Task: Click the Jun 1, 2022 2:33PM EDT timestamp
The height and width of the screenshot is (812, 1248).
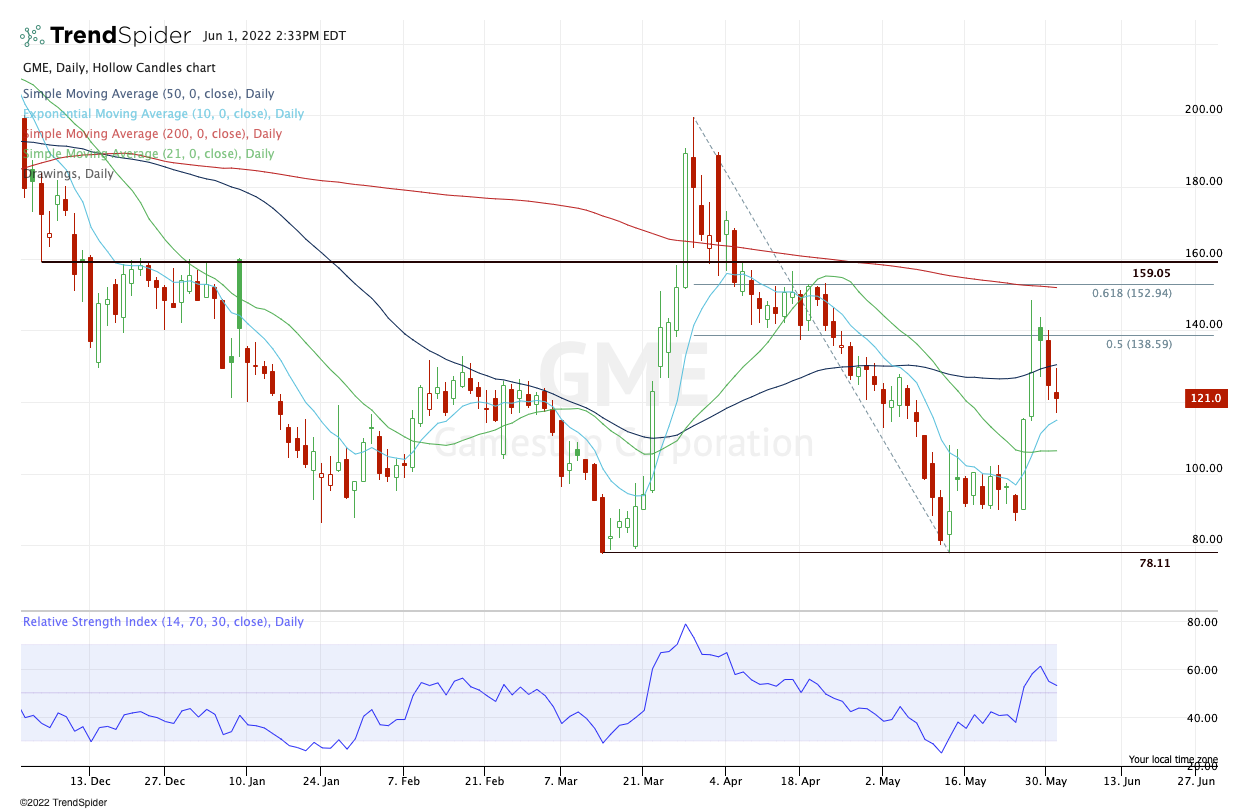Action: [x=274, y=36]
